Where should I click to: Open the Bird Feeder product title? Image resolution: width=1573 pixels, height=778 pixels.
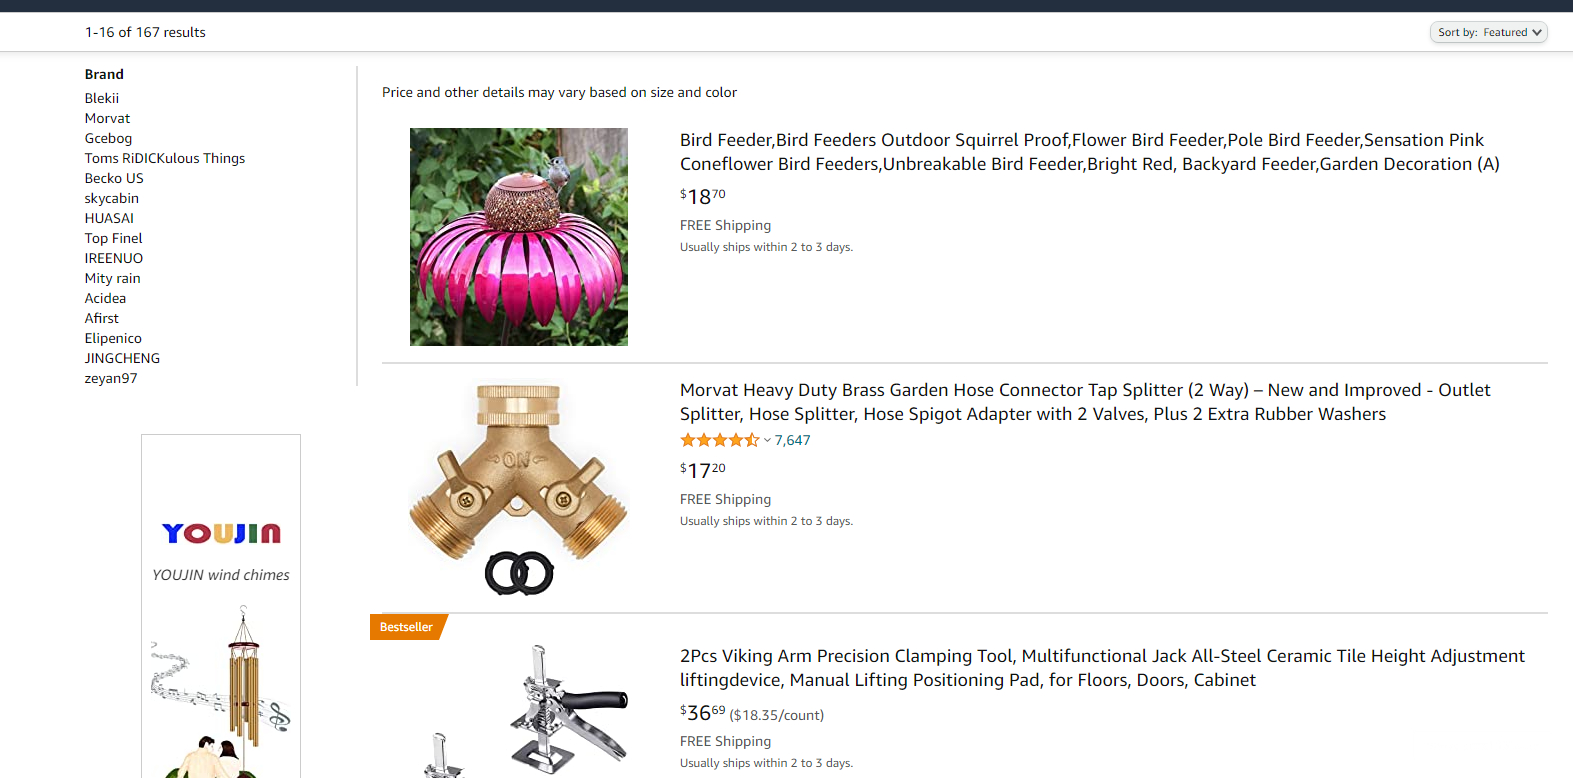(x=1090, y=152)
